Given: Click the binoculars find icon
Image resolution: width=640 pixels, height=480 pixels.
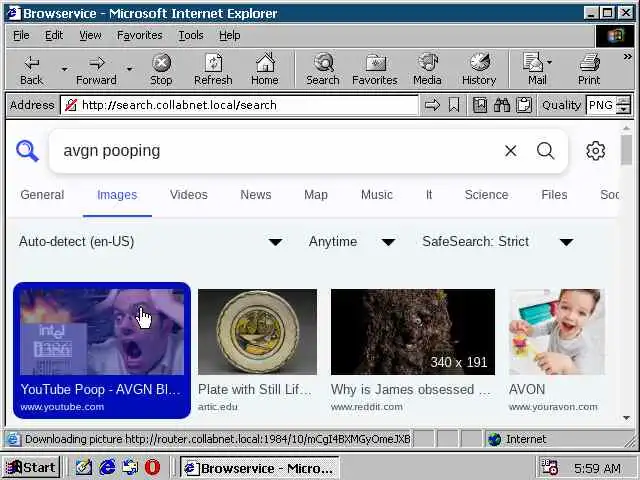Looking at the screenshot, I should pyautogui.click(x=502, y=105).
